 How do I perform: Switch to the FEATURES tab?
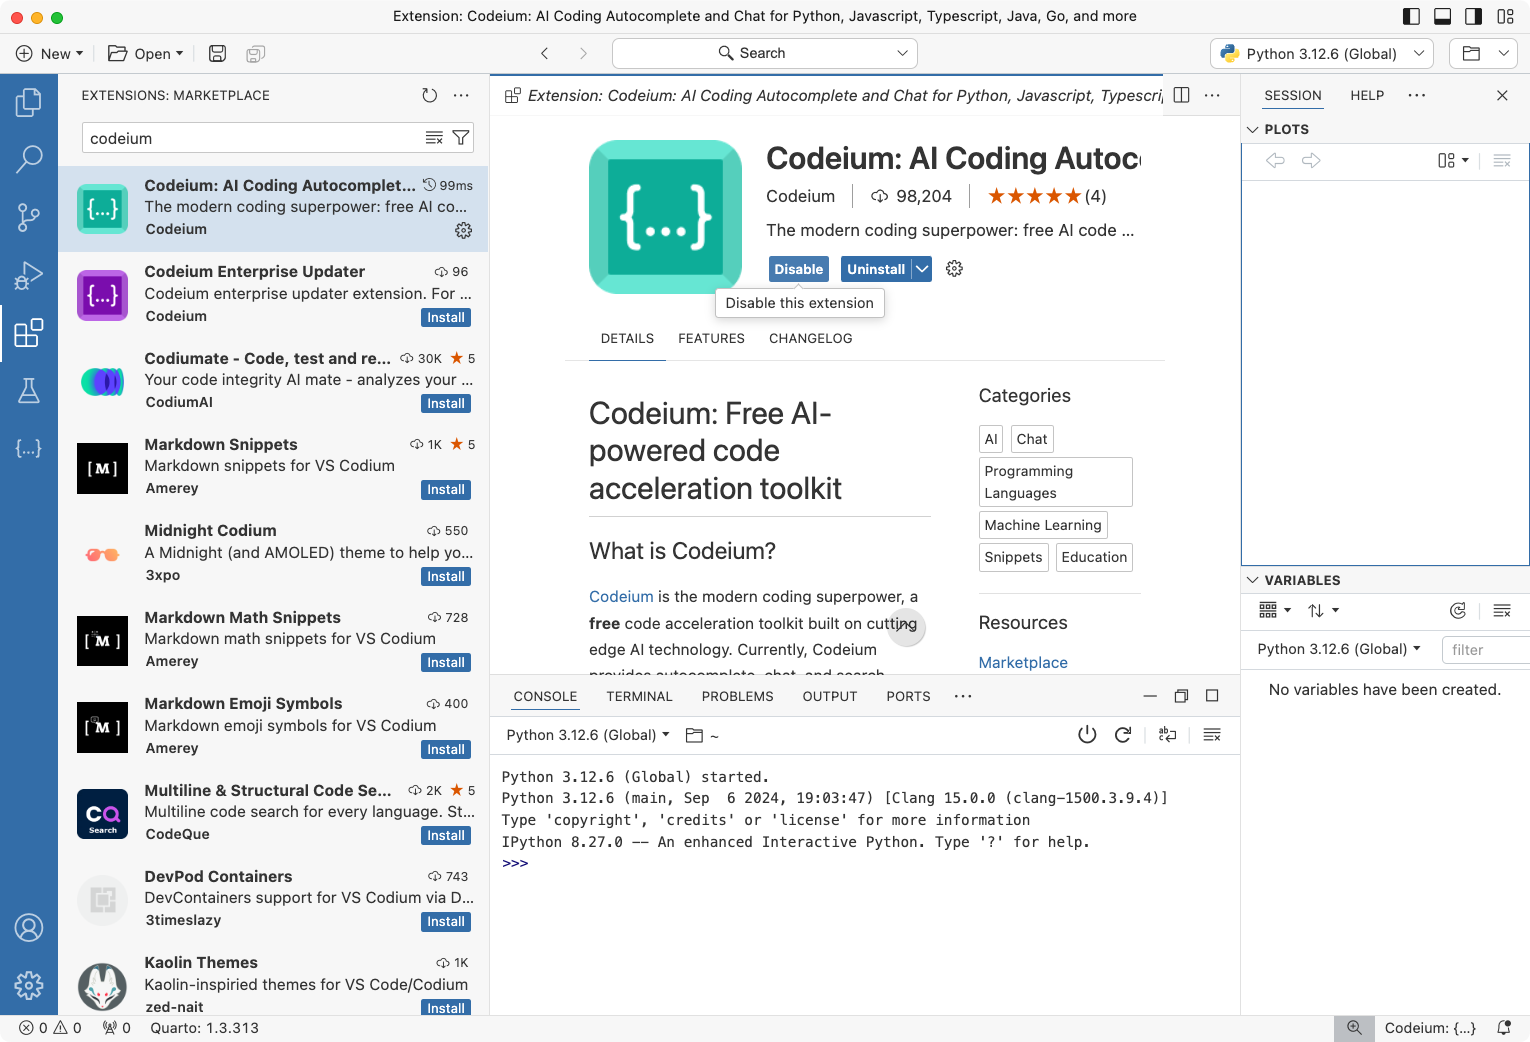[x=711, y=338]
